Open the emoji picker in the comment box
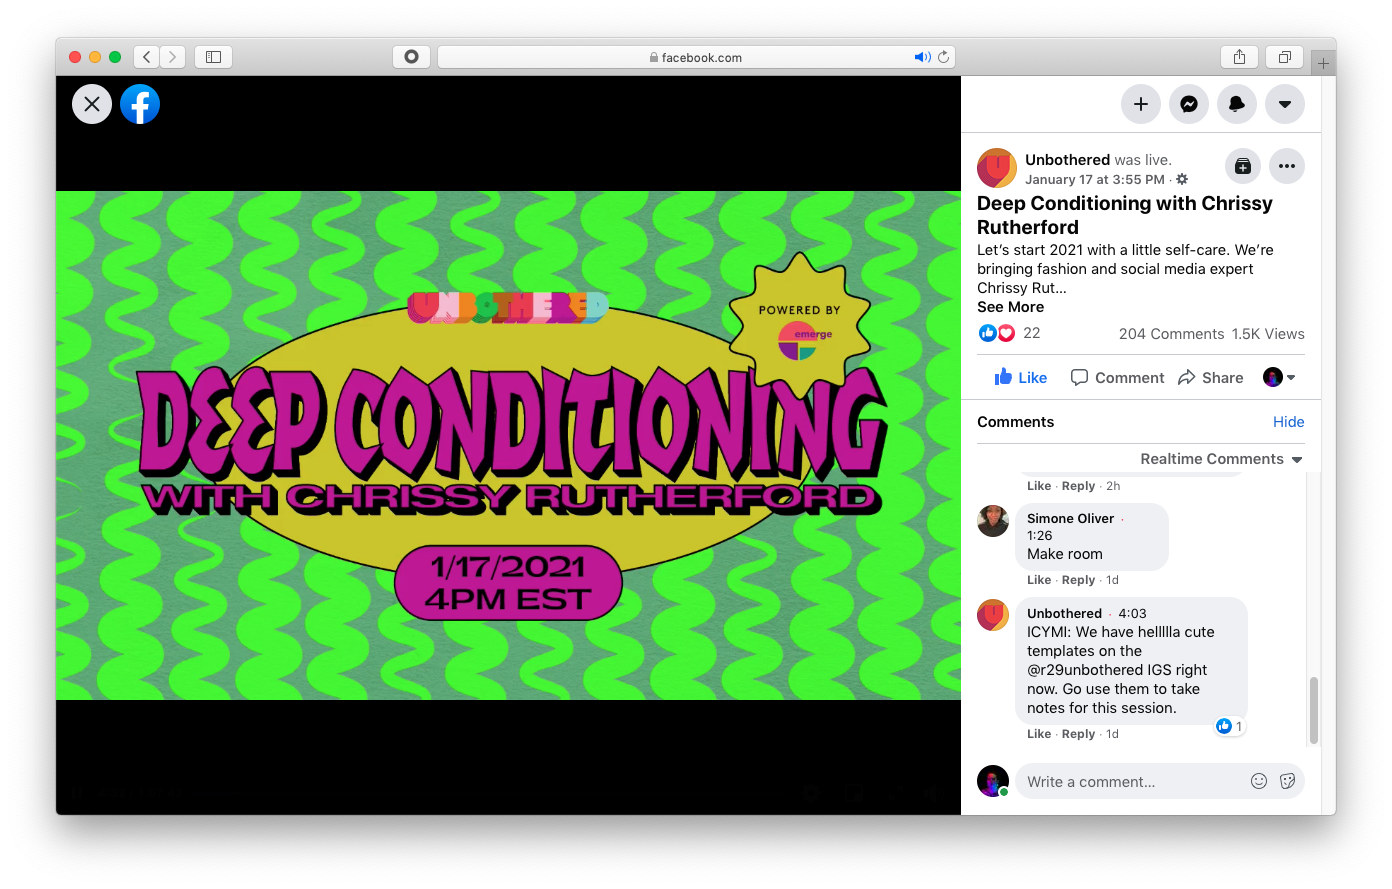Viewport: 1392px width, 889px height. [1259, 781]
